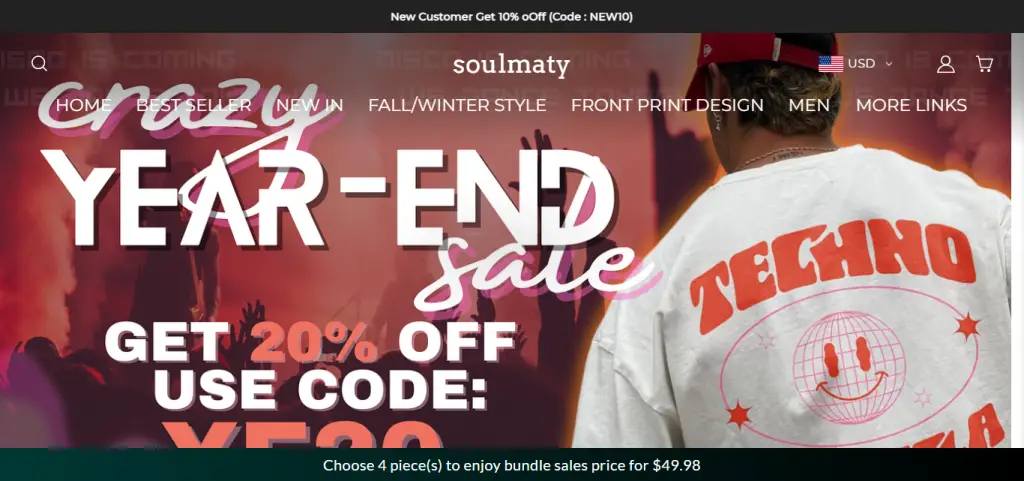Open the FALL/WINTER STYLE category

coord(457,105)
